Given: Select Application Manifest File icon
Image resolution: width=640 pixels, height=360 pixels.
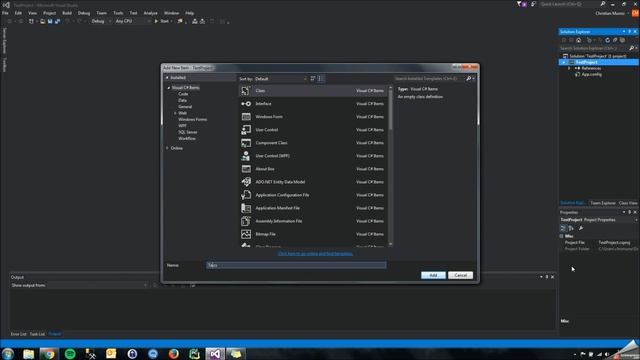Looking at the screenshot, I should tap(246, 208).
